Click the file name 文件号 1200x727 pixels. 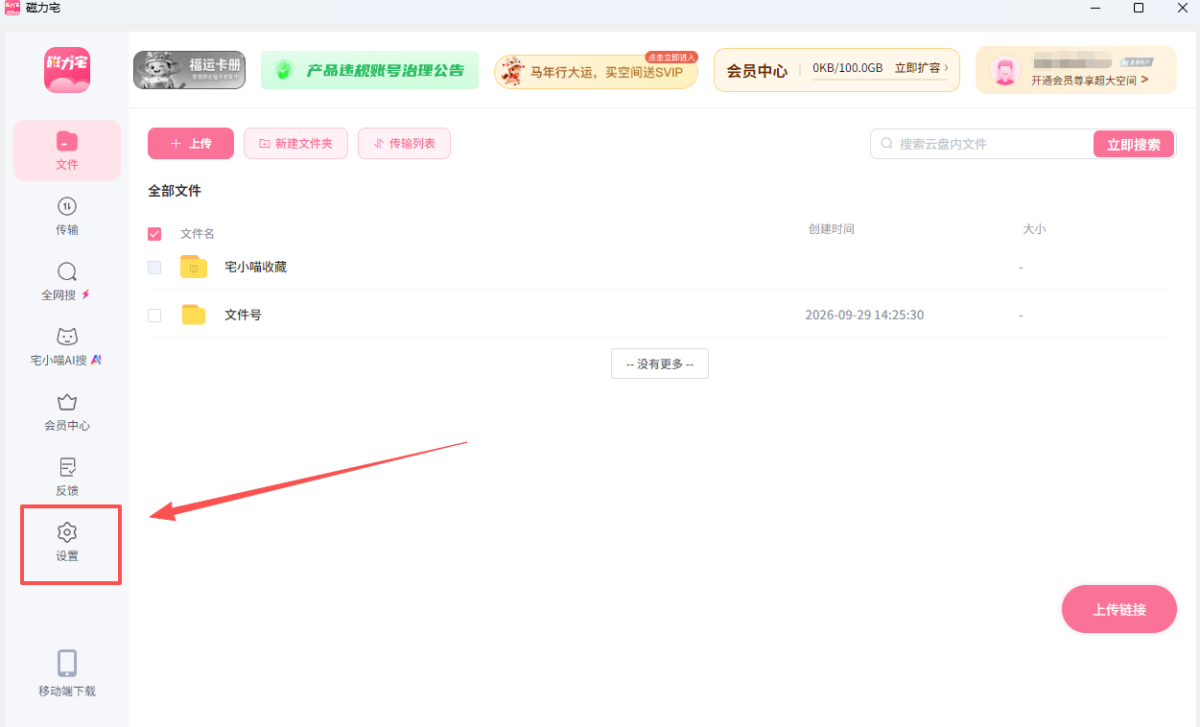(243, 315)
